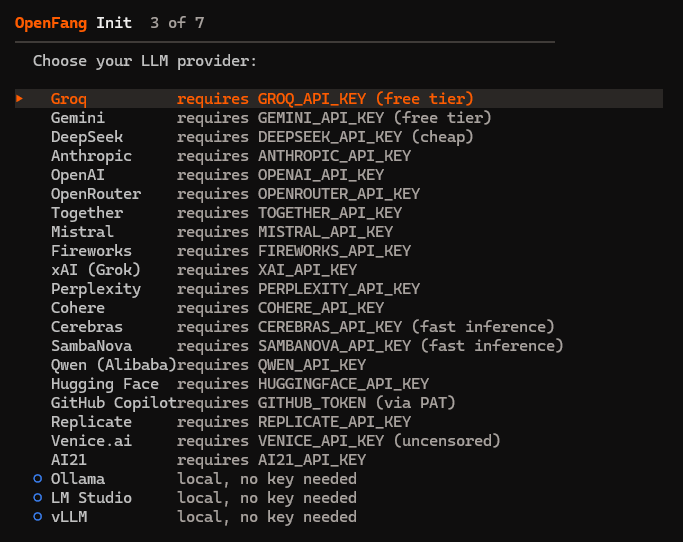683x542 pixels.
Task: Click the 'Choose your LLM provider:' prompt
Action: (x=145, y=61)
